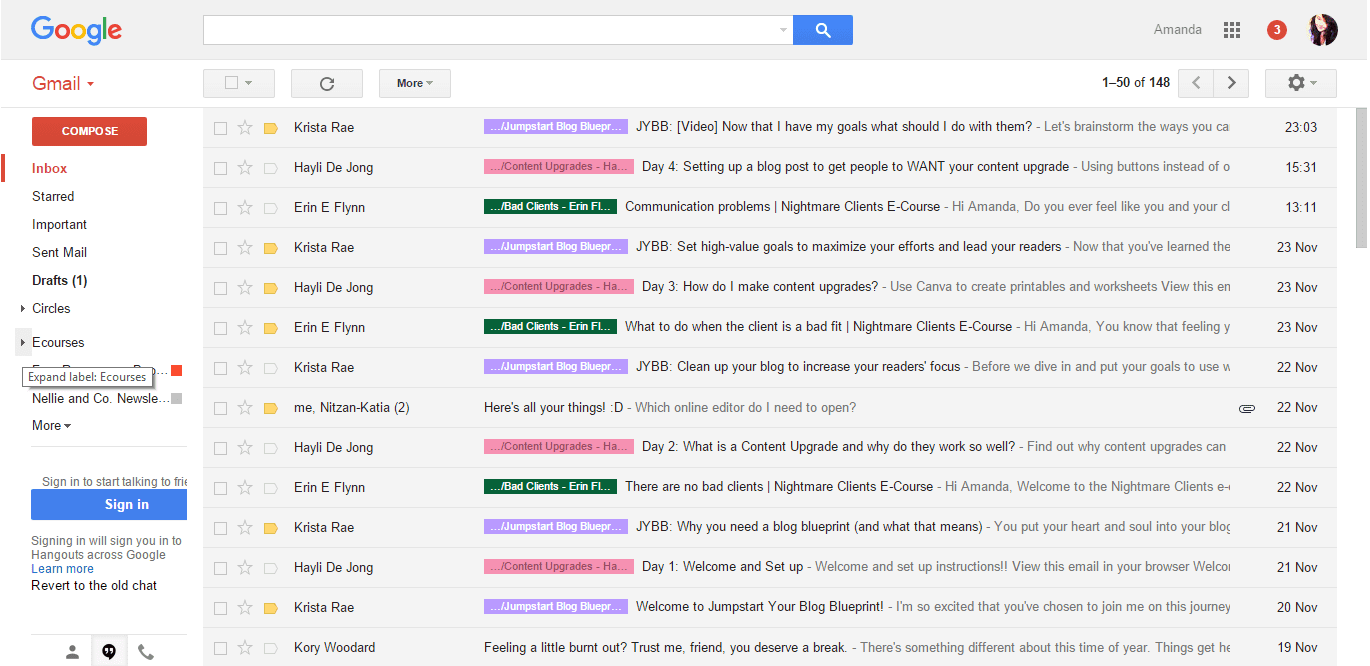Refresh the inbox with the reload icon
The height and width of the screenshot is (666, 1370).
coord(327,83)
